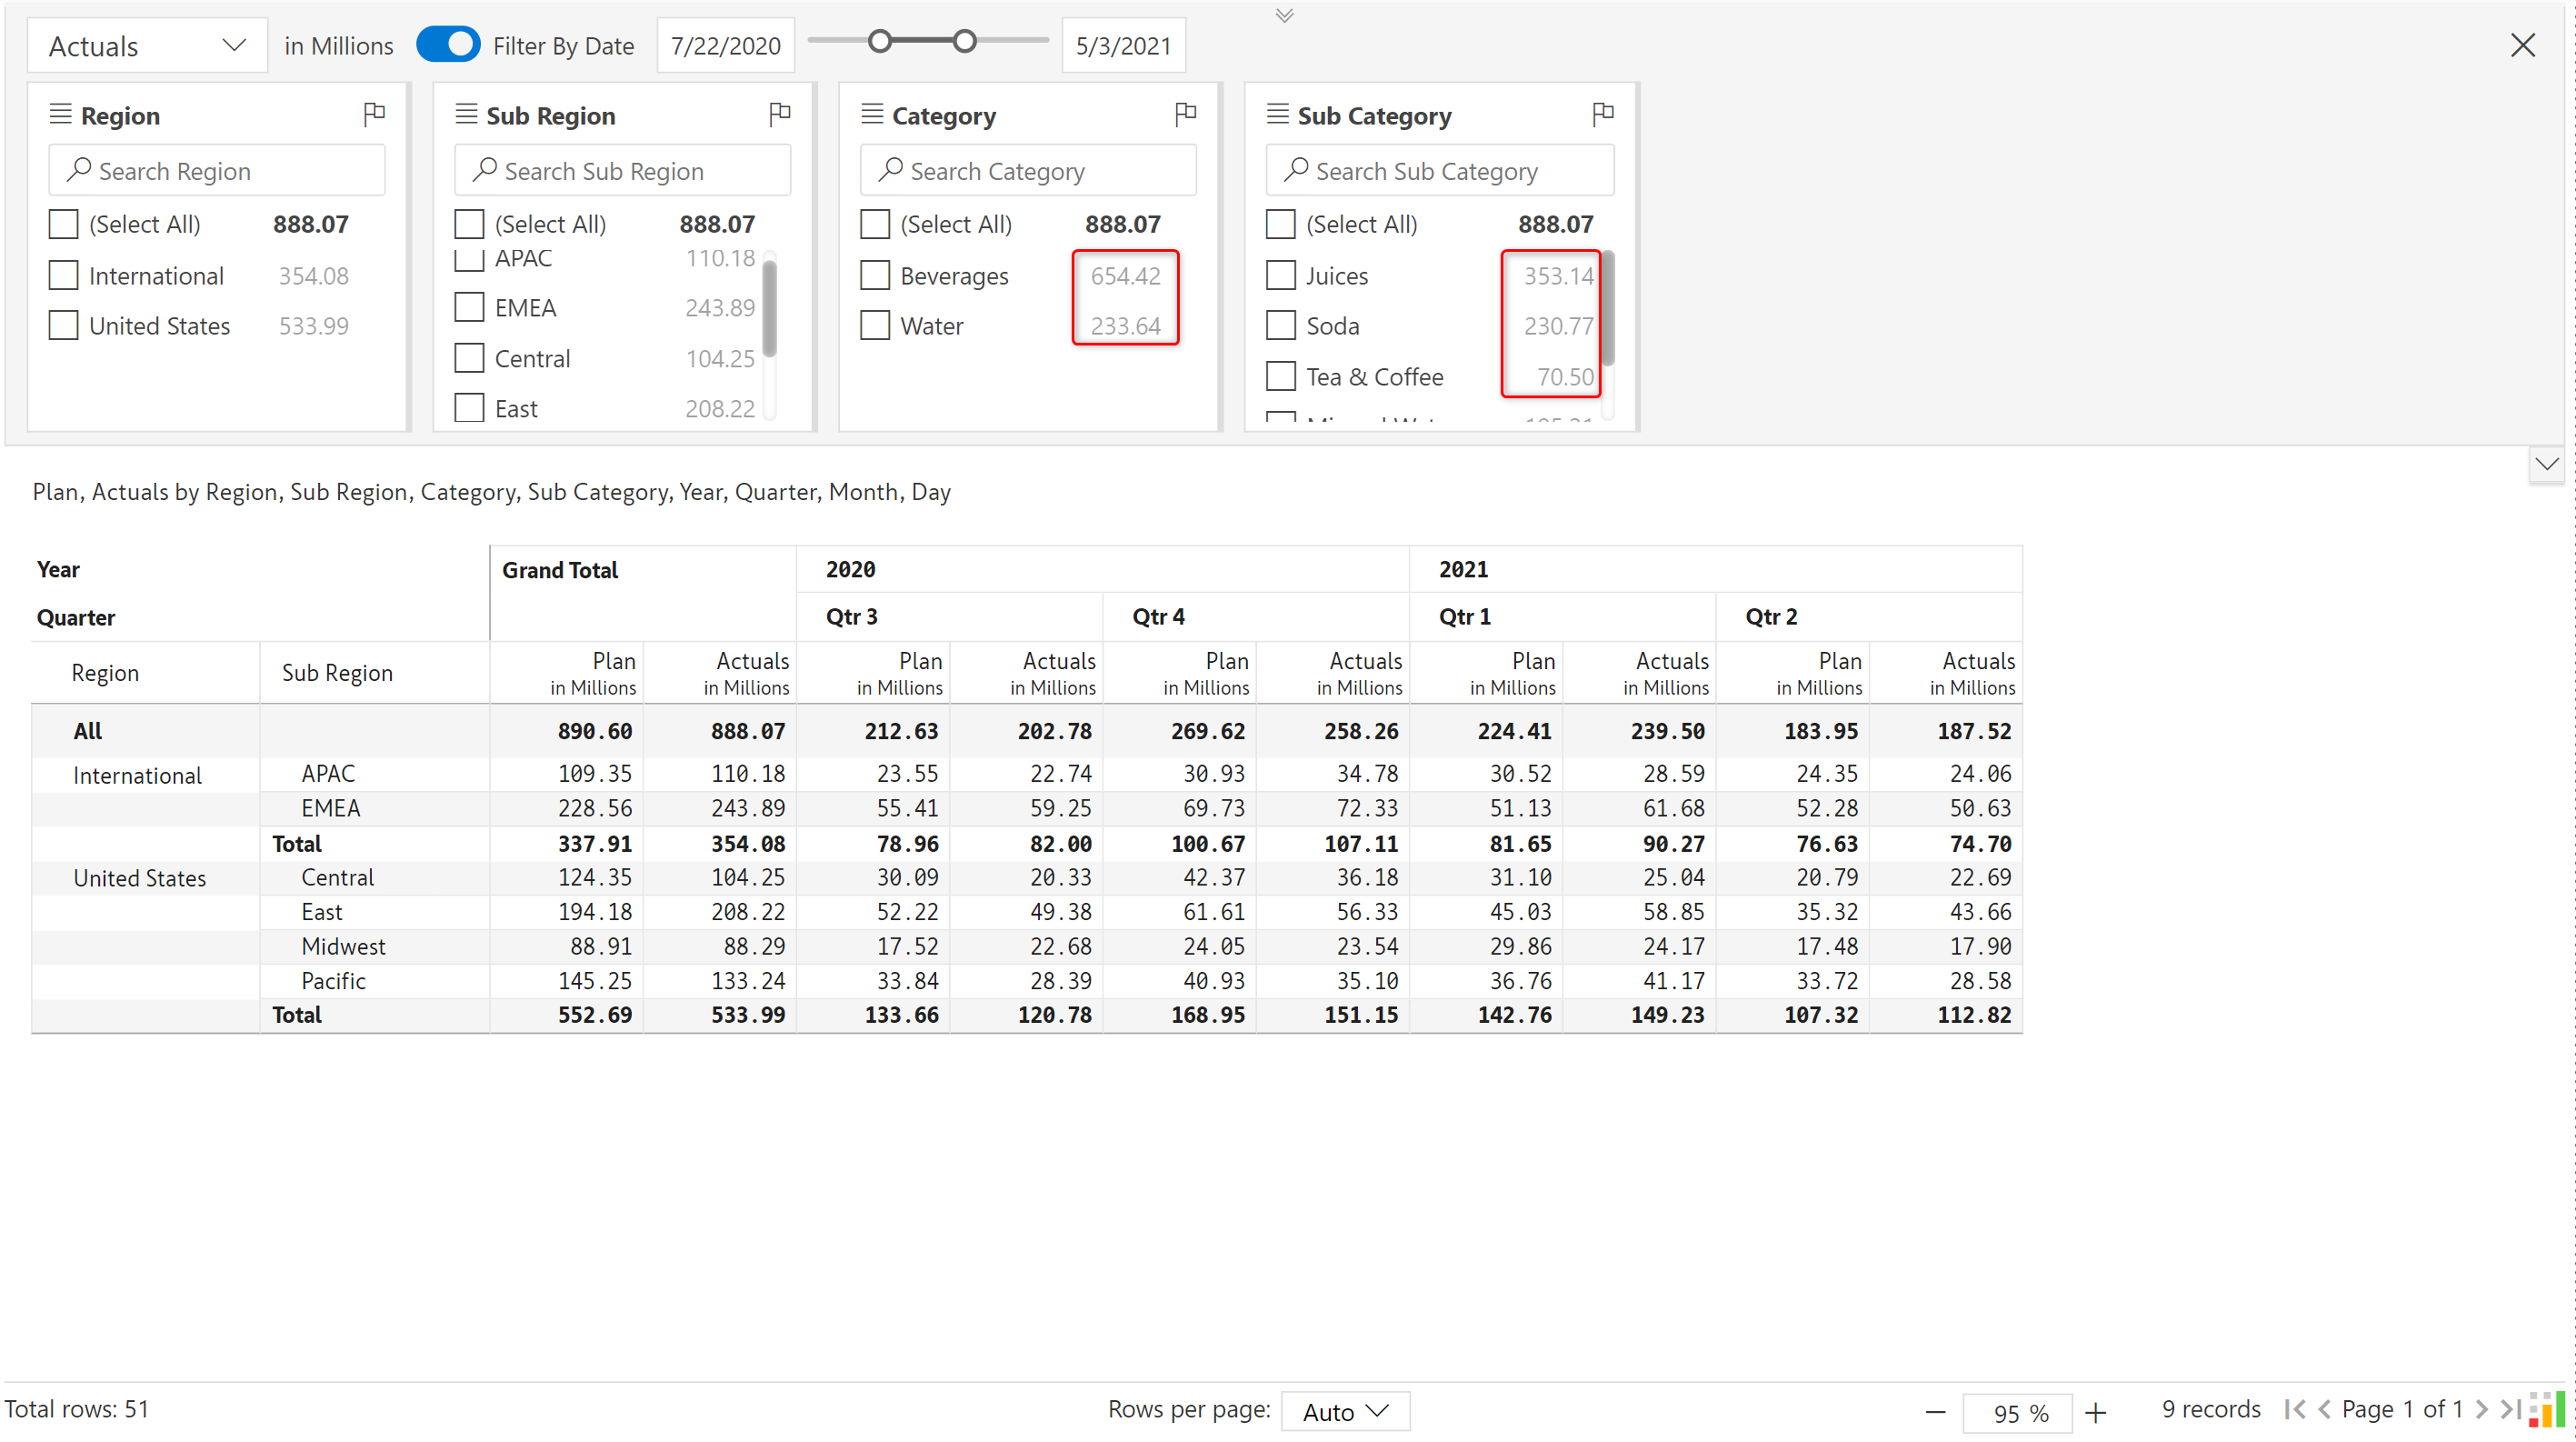This screenshot has height=1442, width=2576.
Task: Click the left date slider handle
Action: [879, 41]
